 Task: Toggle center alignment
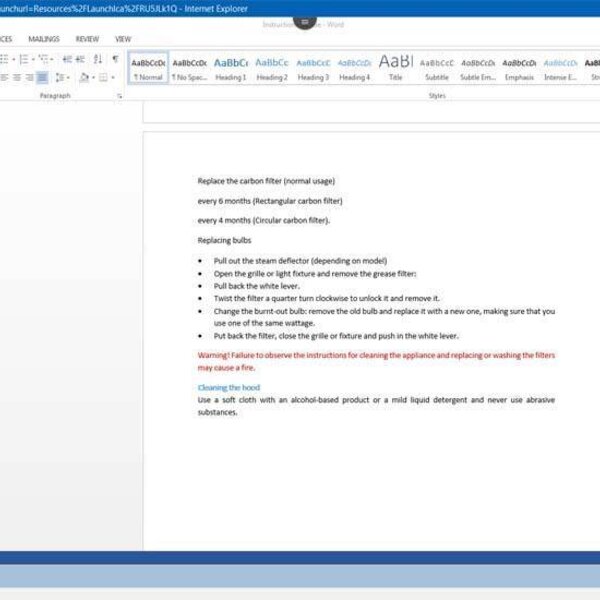tap(17, 78)
